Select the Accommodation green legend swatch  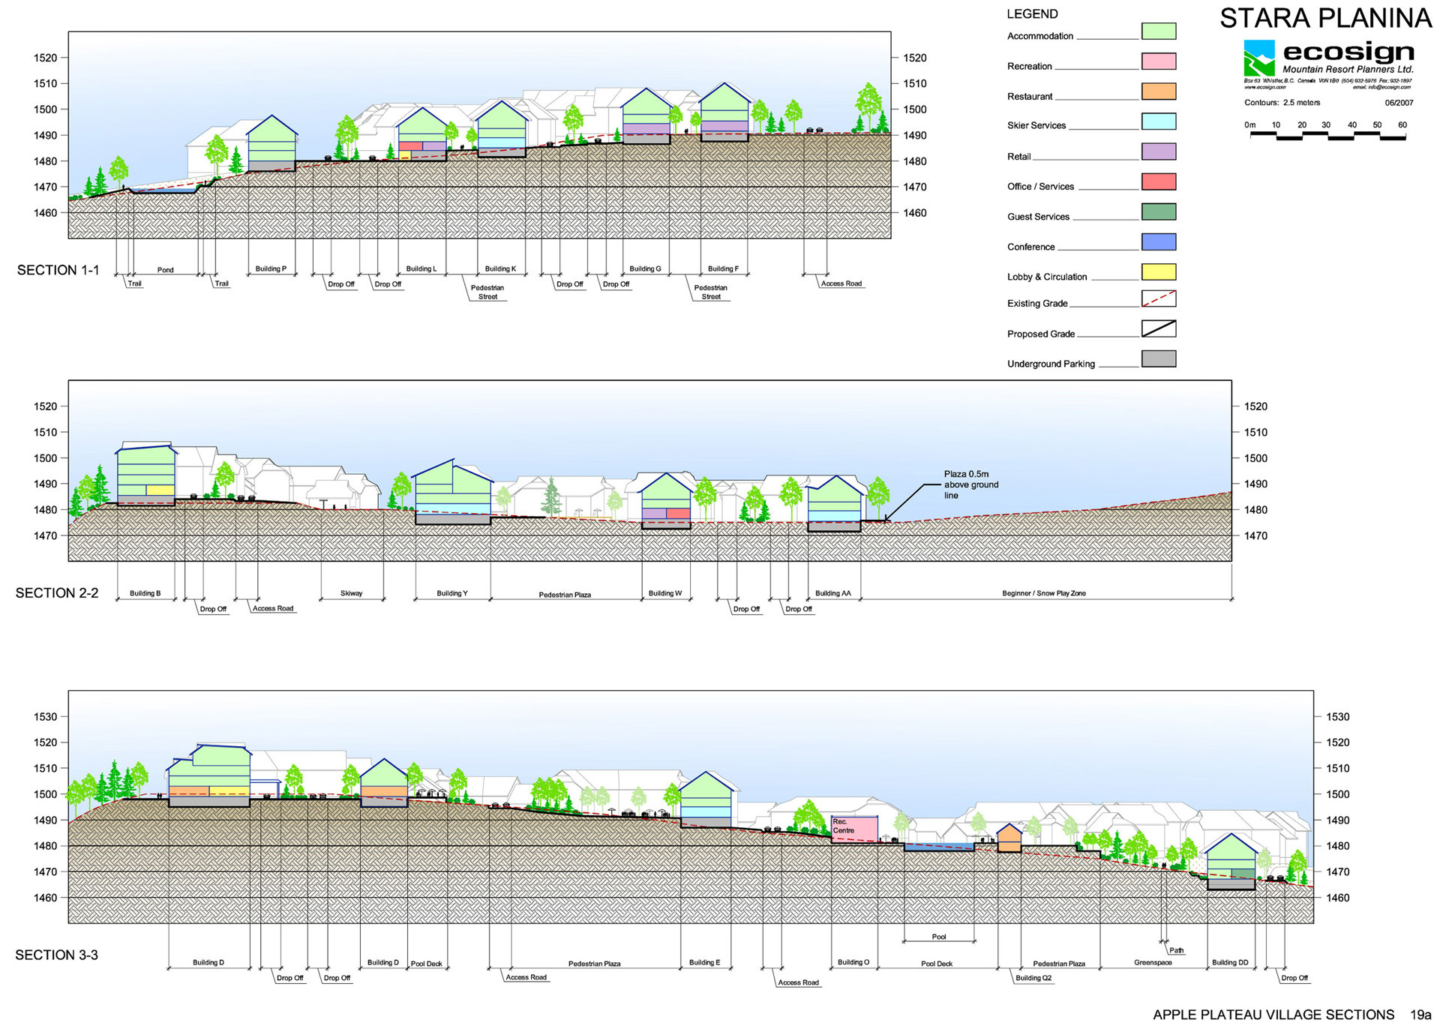coord(1159,31)
